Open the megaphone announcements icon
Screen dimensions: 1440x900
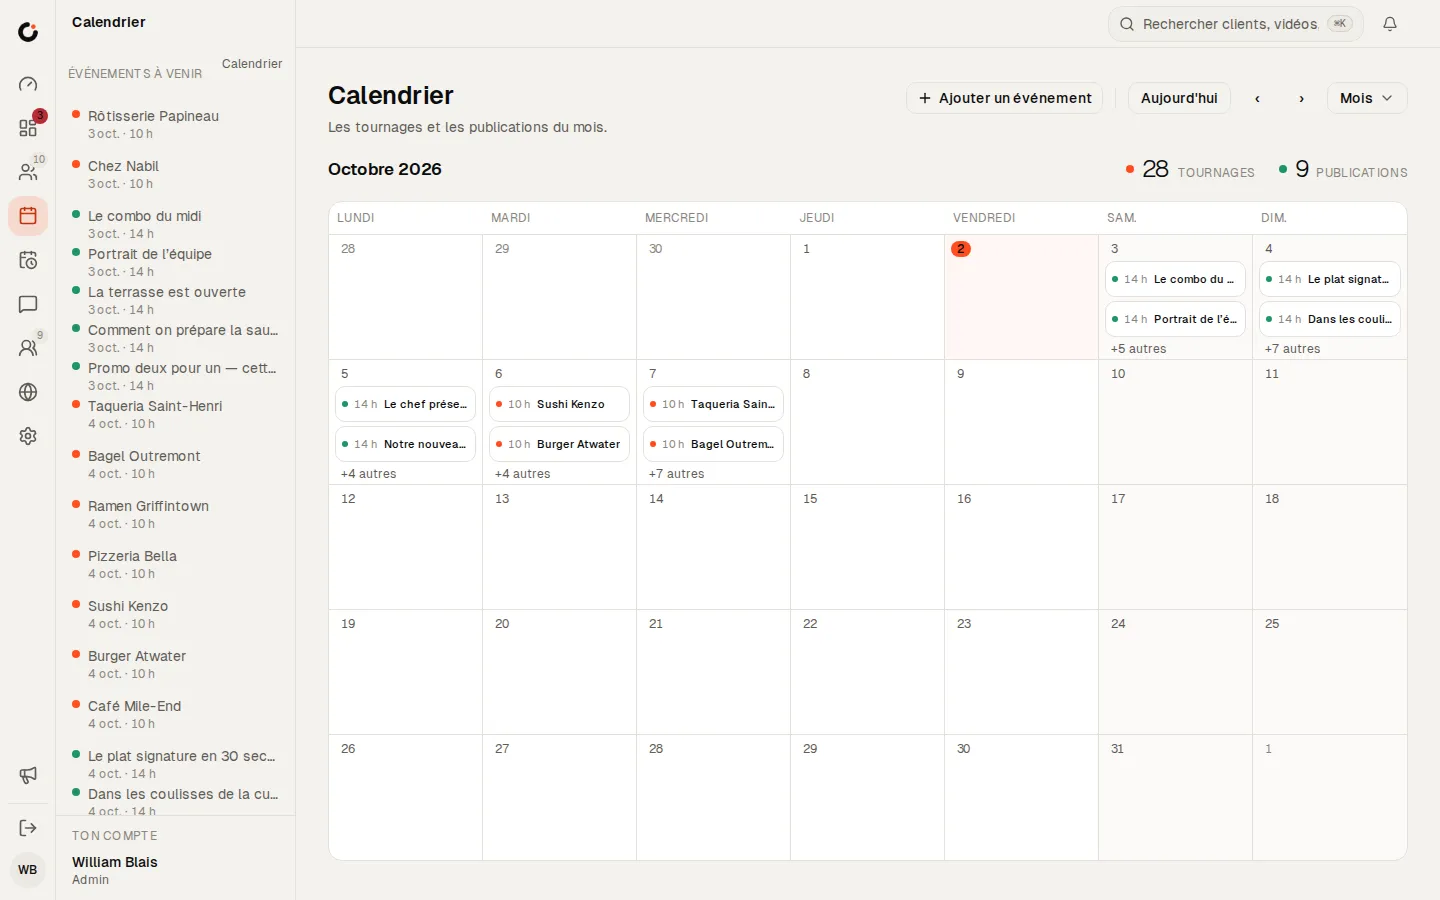click(28, 775)
